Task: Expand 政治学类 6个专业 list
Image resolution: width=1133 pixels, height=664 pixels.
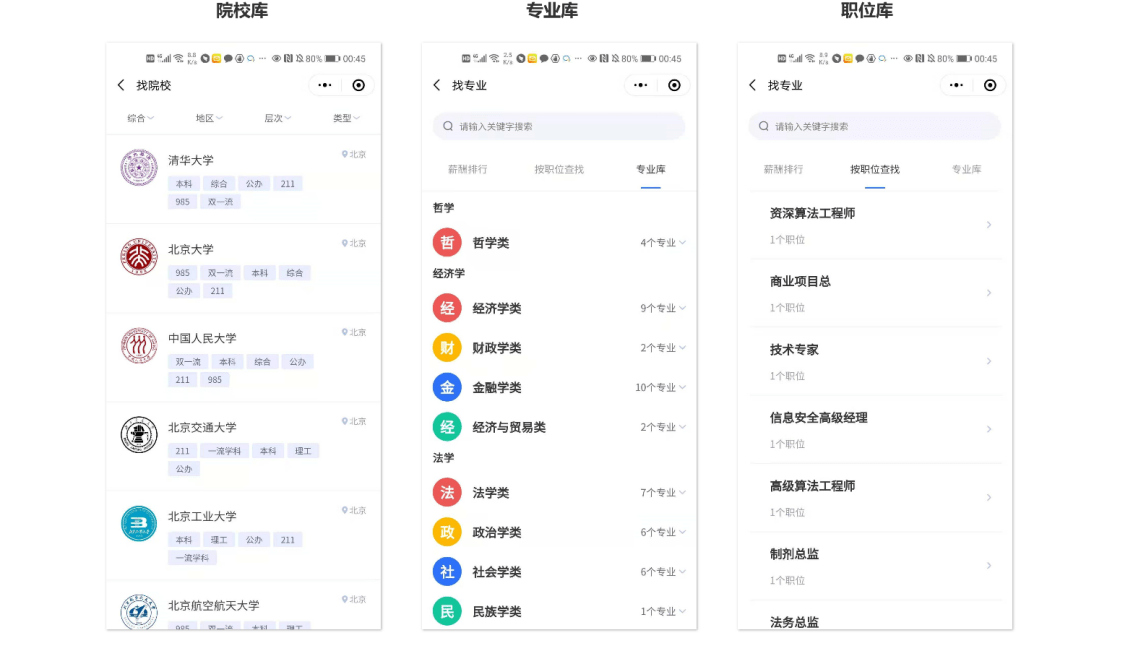Action: (663, 533)
